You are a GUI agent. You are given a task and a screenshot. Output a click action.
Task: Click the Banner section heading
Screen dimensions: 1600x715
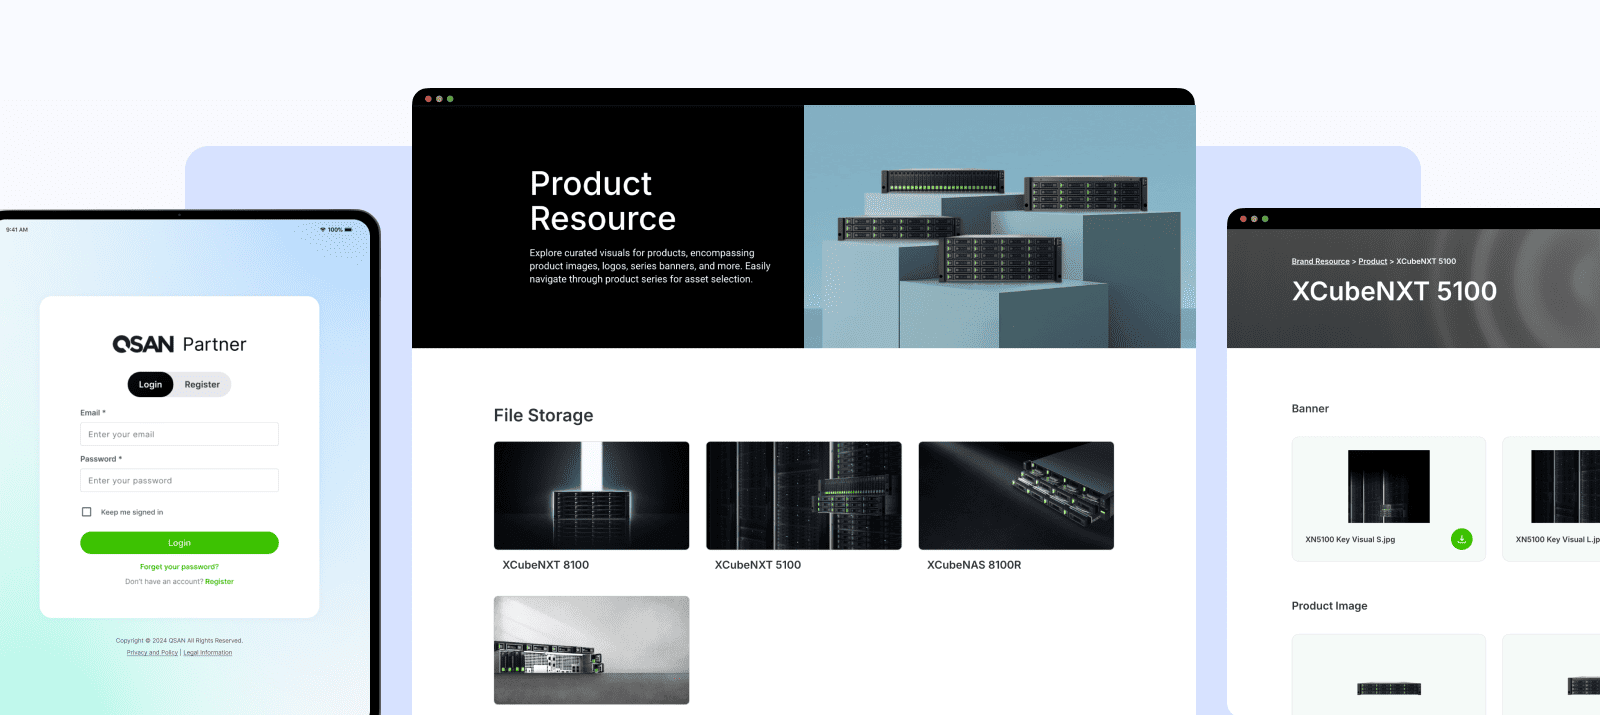pos(1310,409)
